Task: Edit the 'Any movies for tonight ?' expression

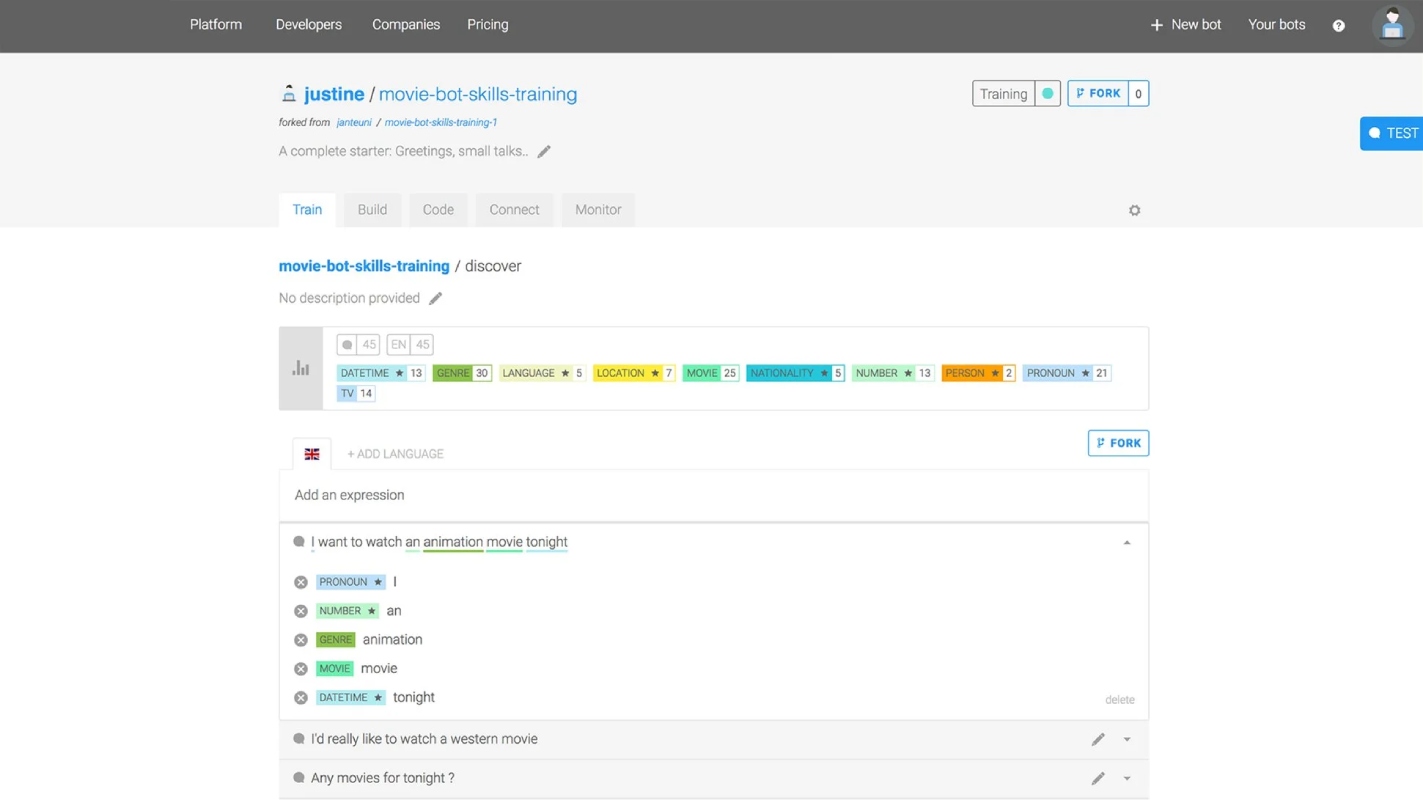Action: [1098, 778]
